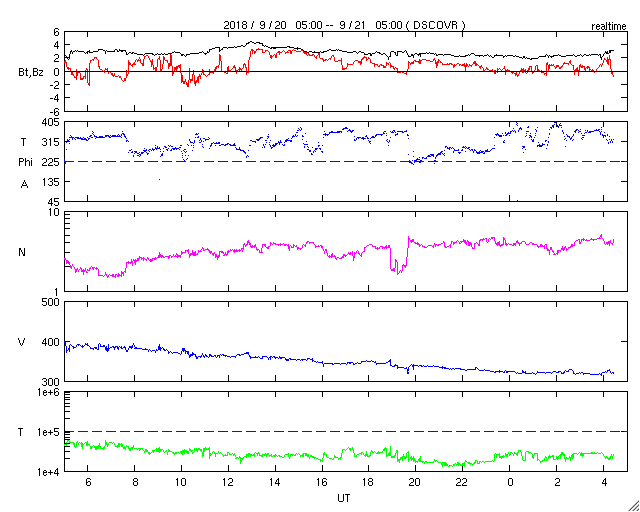The width and height of the screenshot is (640, 512).
Task: Click the '8' hour label on the time axis
Action: click(135, 482)
